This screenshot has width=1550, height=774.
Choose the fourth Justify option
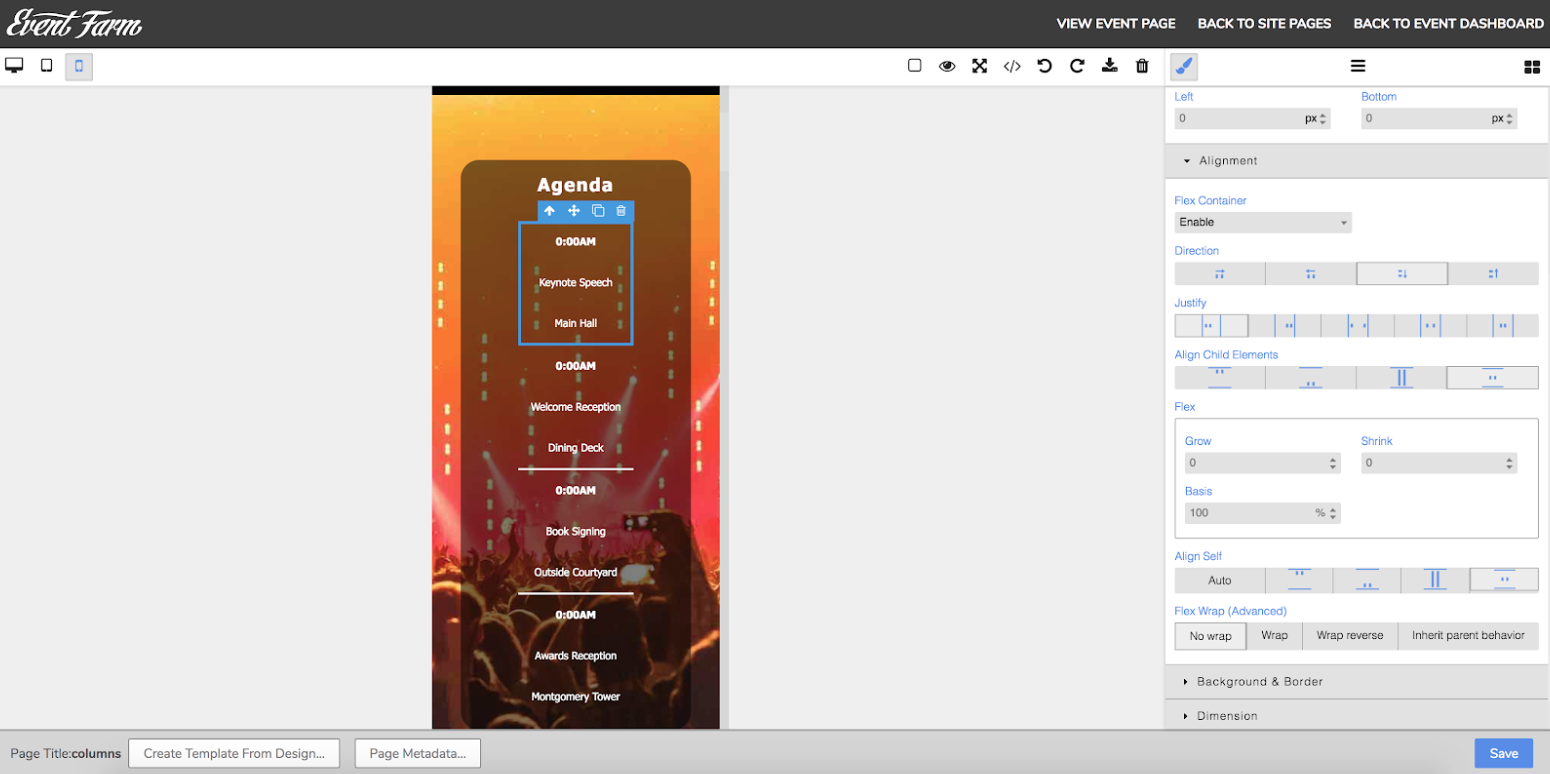click(1430, 326)
